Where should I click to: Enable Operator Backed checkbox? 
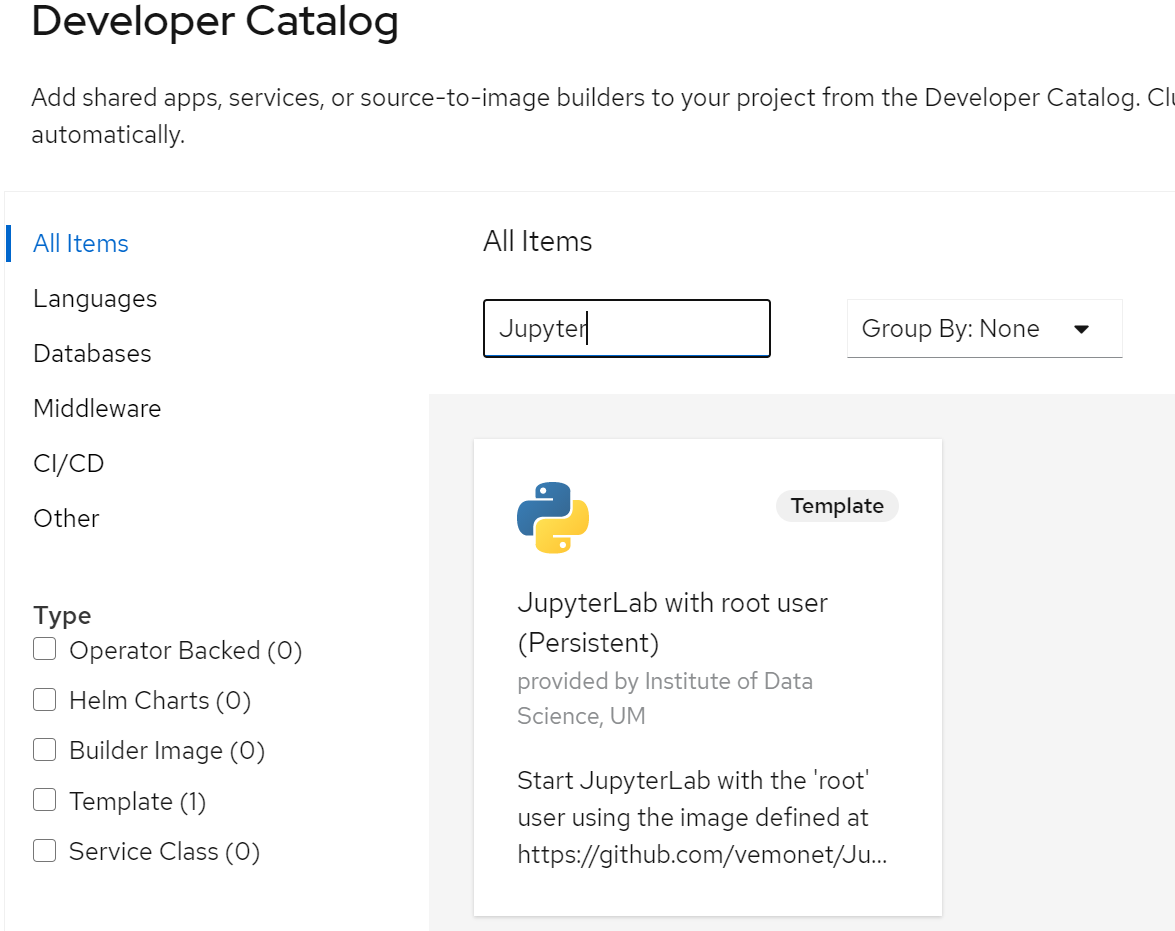click(44, 649)
